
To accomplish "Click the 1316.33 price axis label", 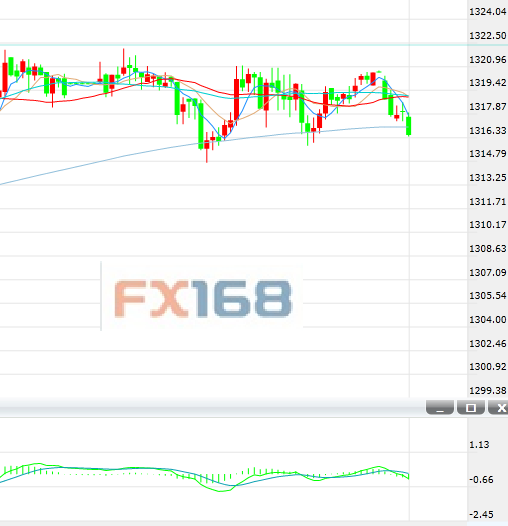I will click(488, 130).
